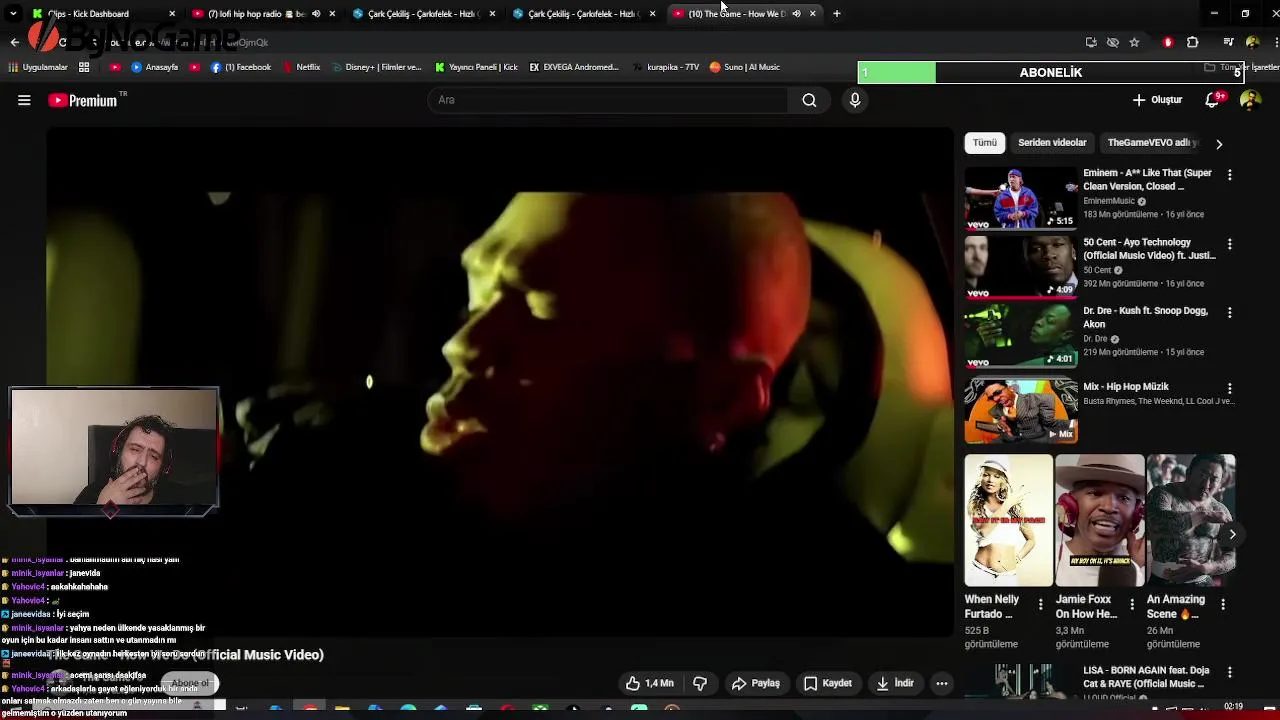Open more actions ellipsis under the video

click(x=941, y=683)
